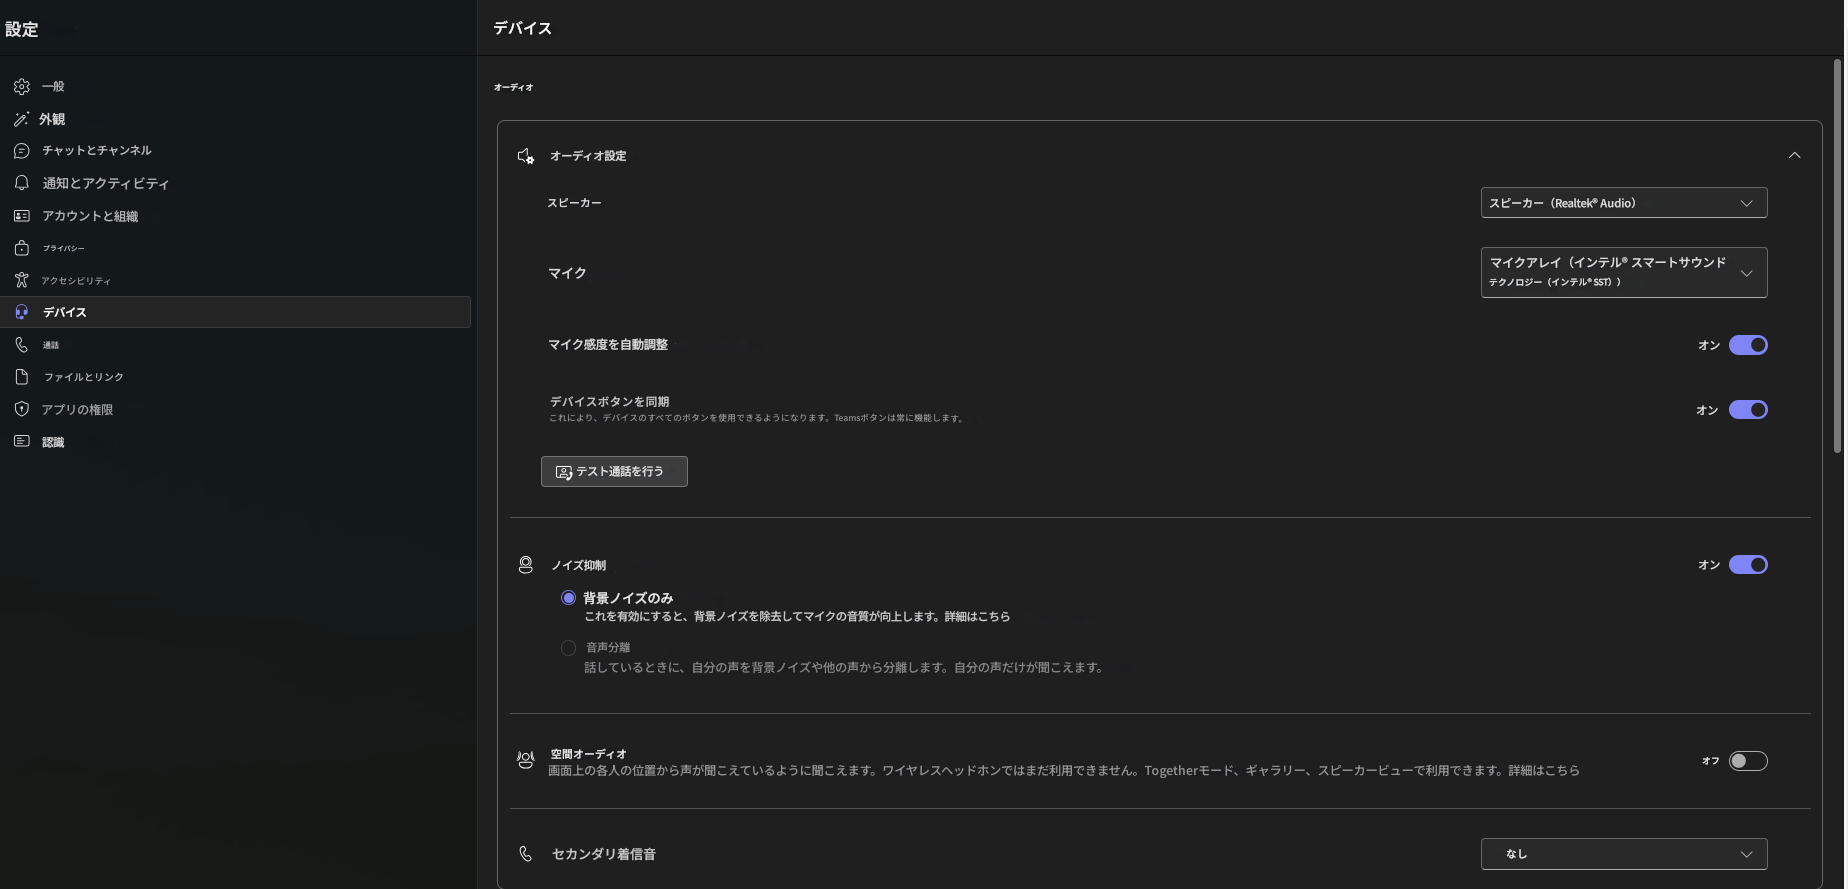Click the テスト通話を行う button

point(614,472)
